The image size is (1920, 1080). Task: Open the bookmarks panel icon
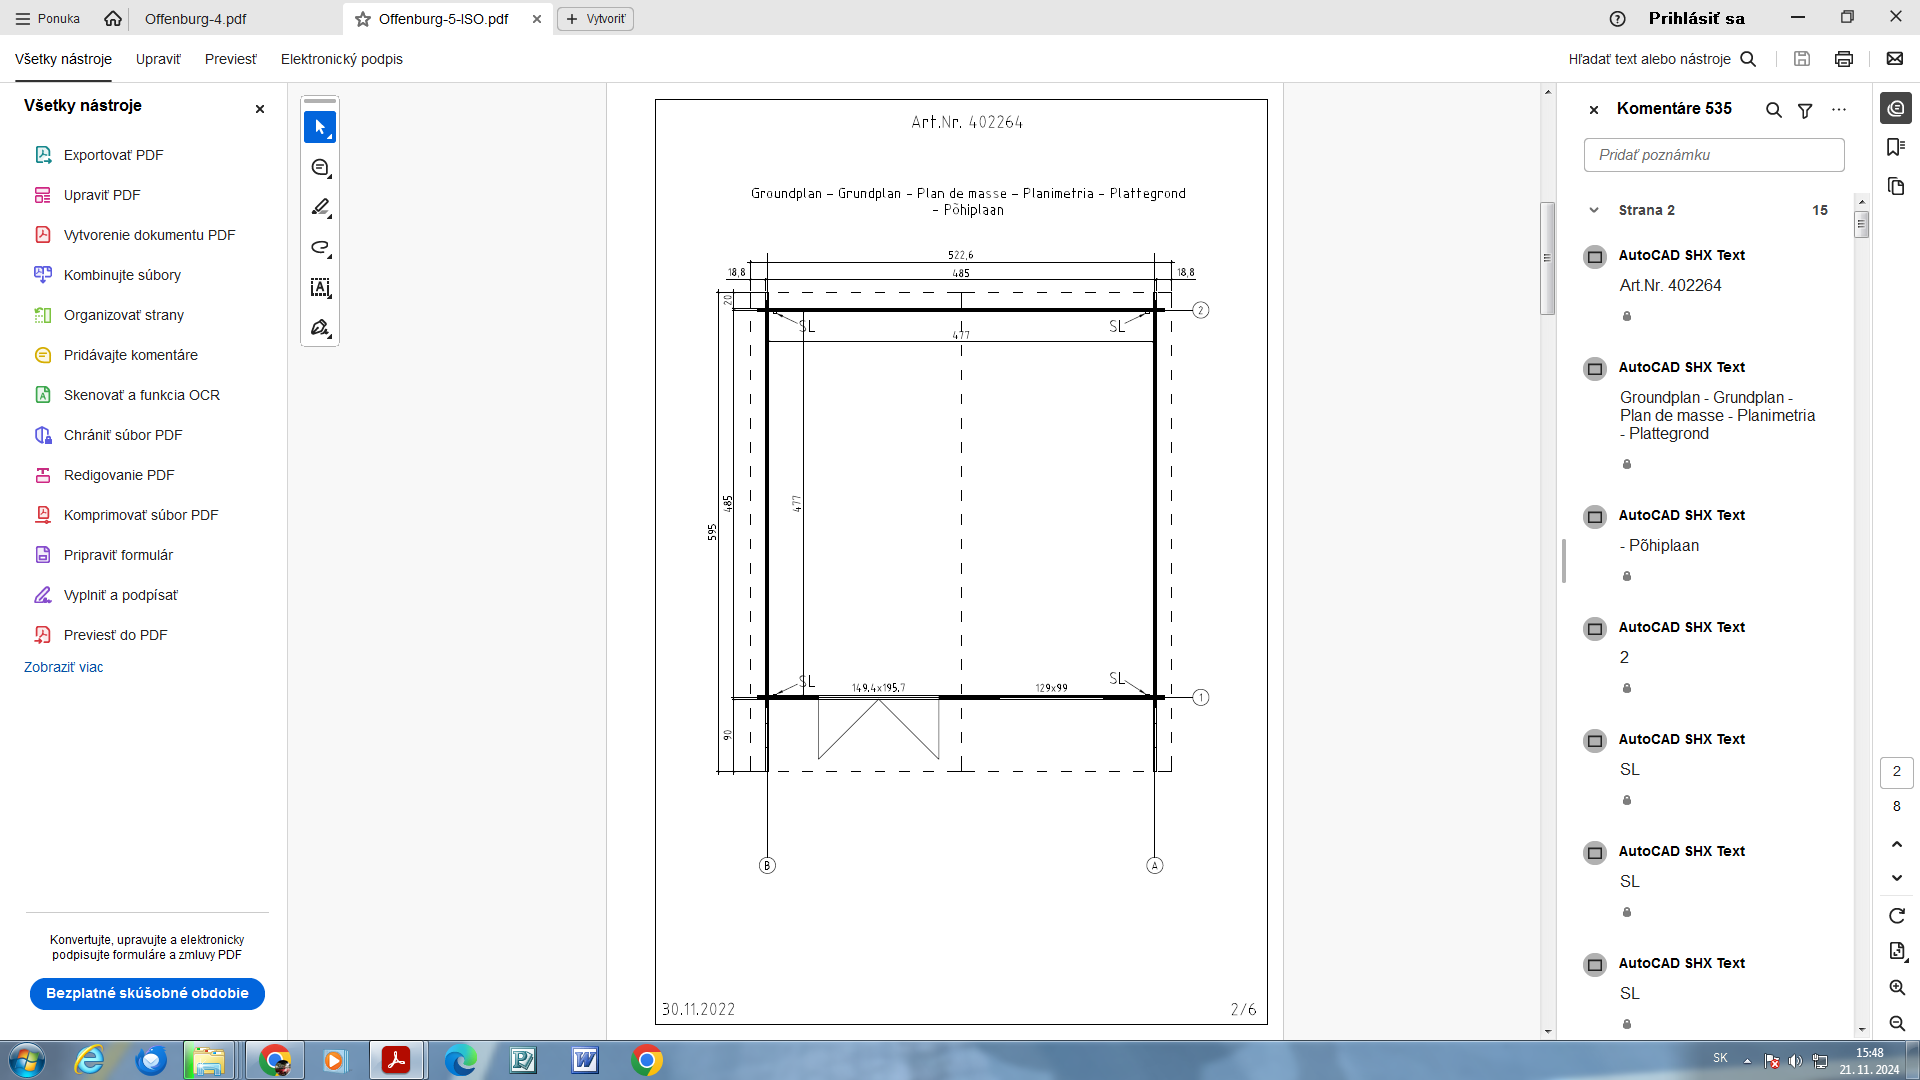1896,147
